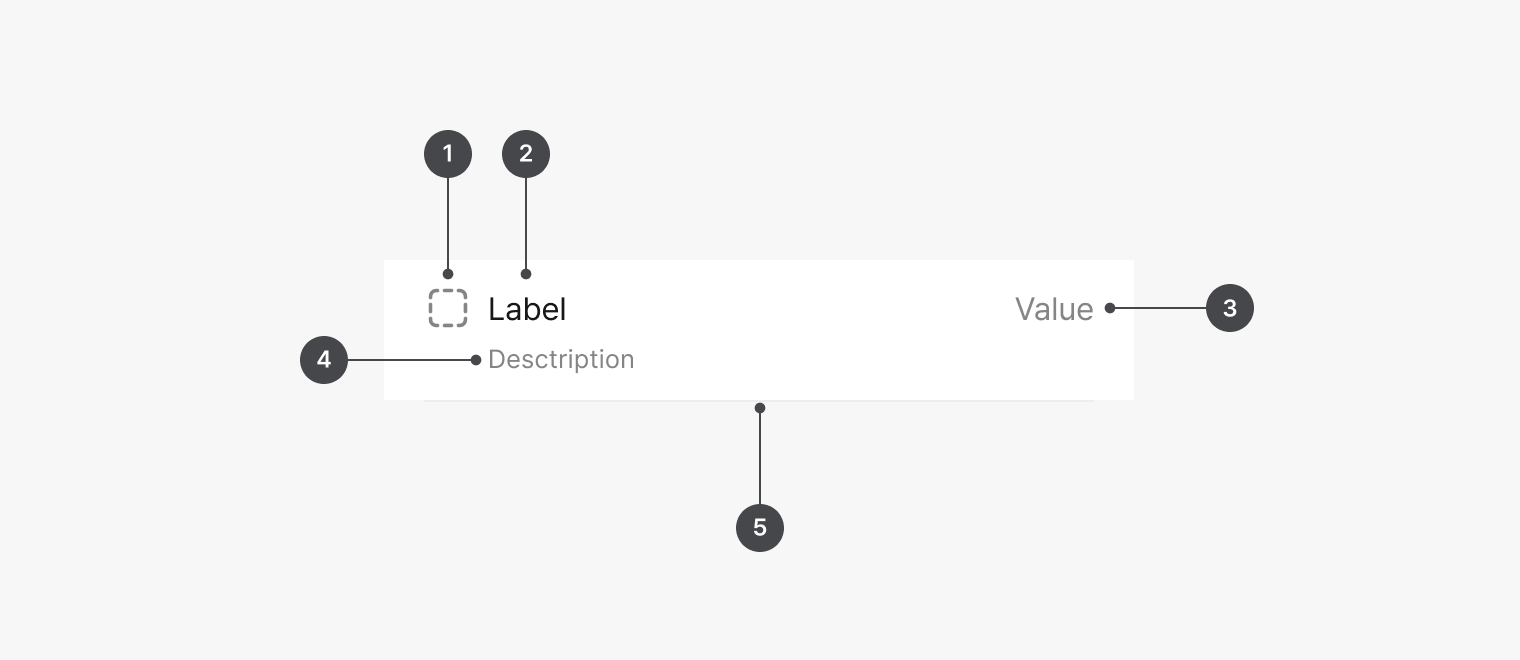
Task: Select the number 3 annotation badge
Action: coord(1230,309)
